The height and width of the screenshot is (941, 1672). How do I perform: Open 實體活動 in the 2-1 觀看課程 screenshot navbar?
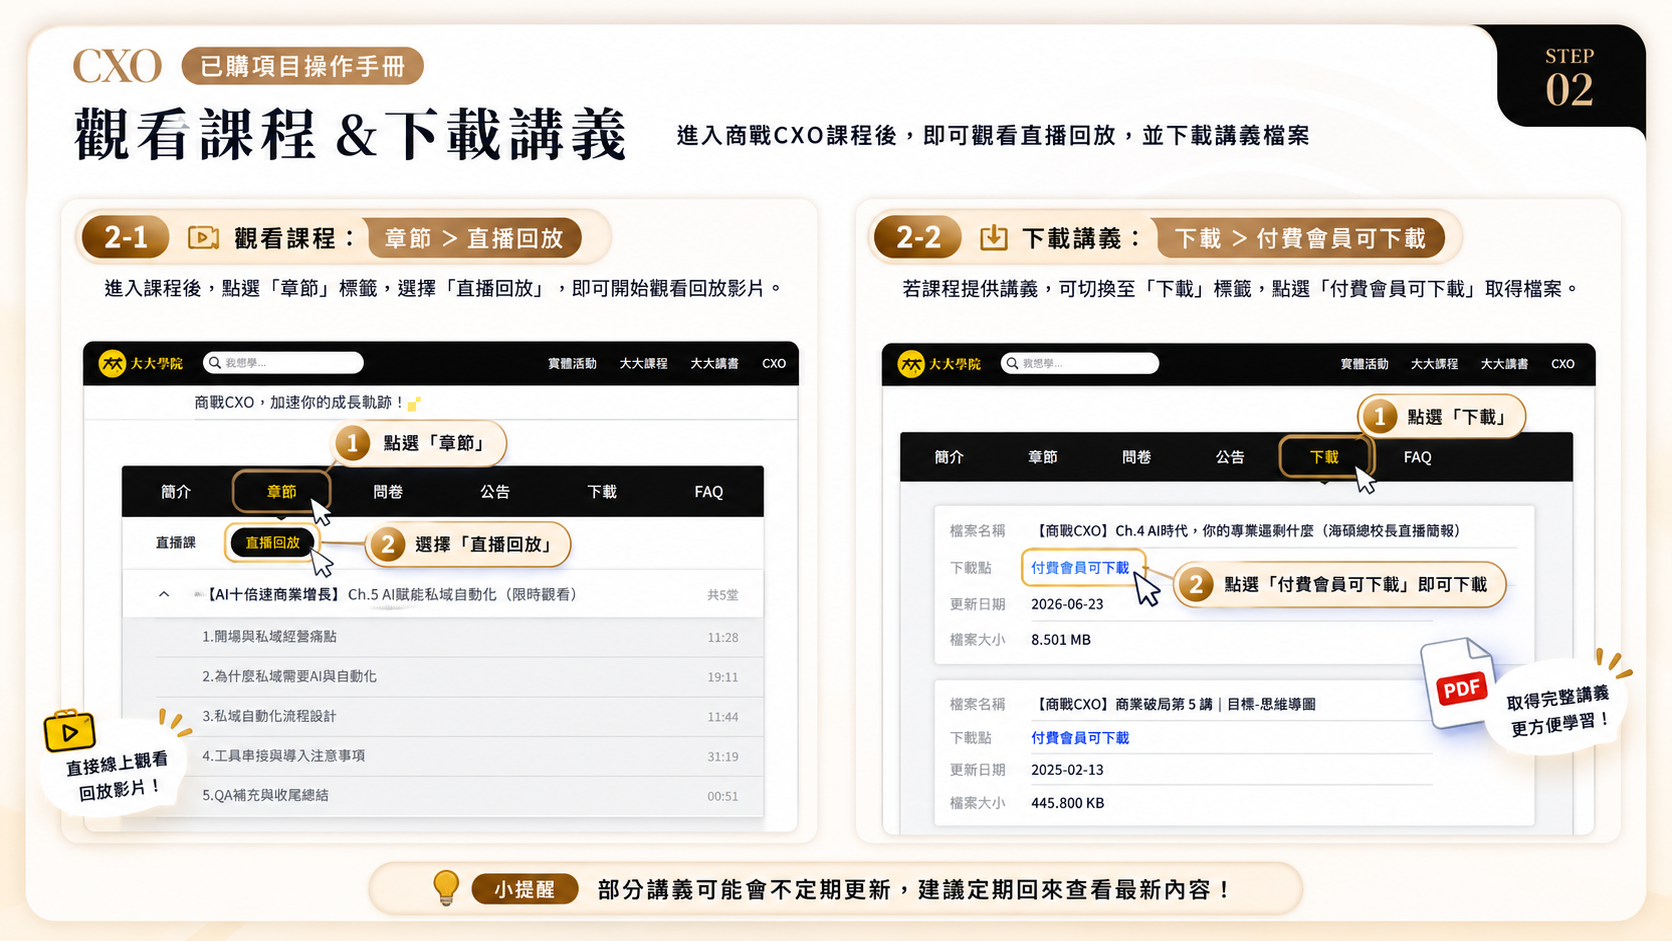coord(572,364)
